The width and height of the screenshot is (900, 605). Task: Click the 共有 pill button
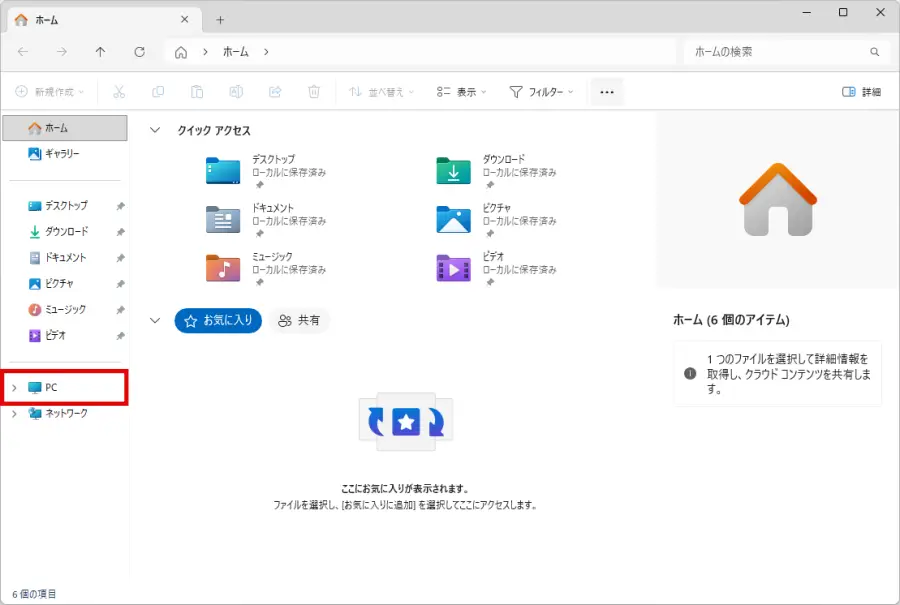click(x=299, y=320)
